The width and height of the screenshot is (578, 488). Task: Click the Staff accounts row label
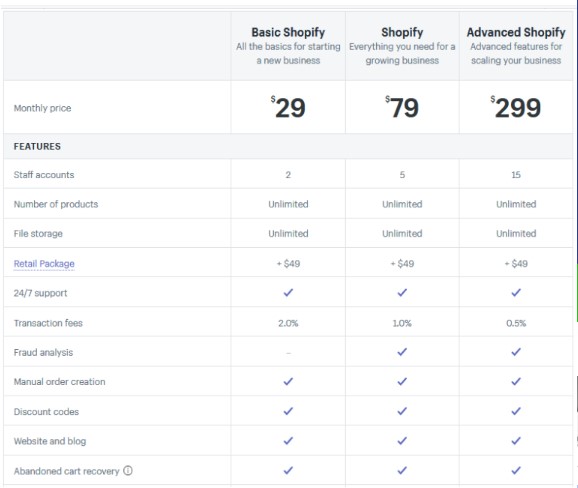[x=44, y=175]
